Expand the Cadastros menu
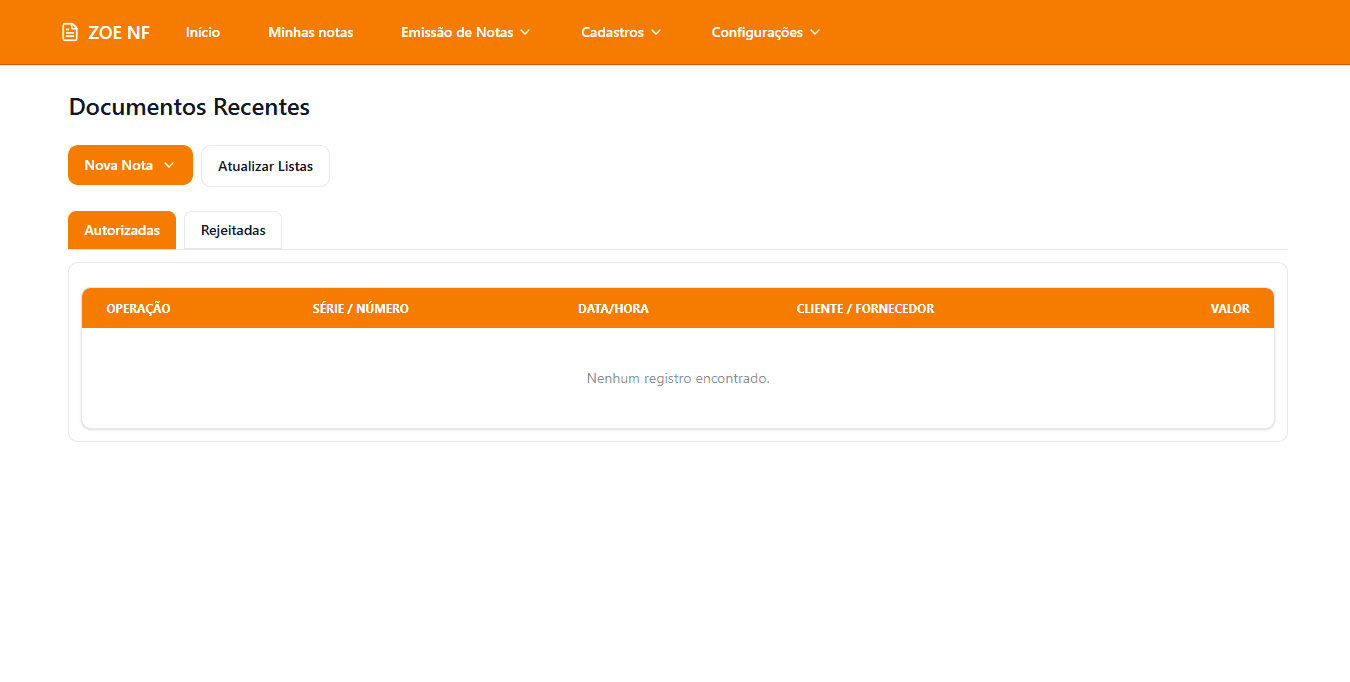The height and width of the screenshot is (682, 1350). pos(621,32)
